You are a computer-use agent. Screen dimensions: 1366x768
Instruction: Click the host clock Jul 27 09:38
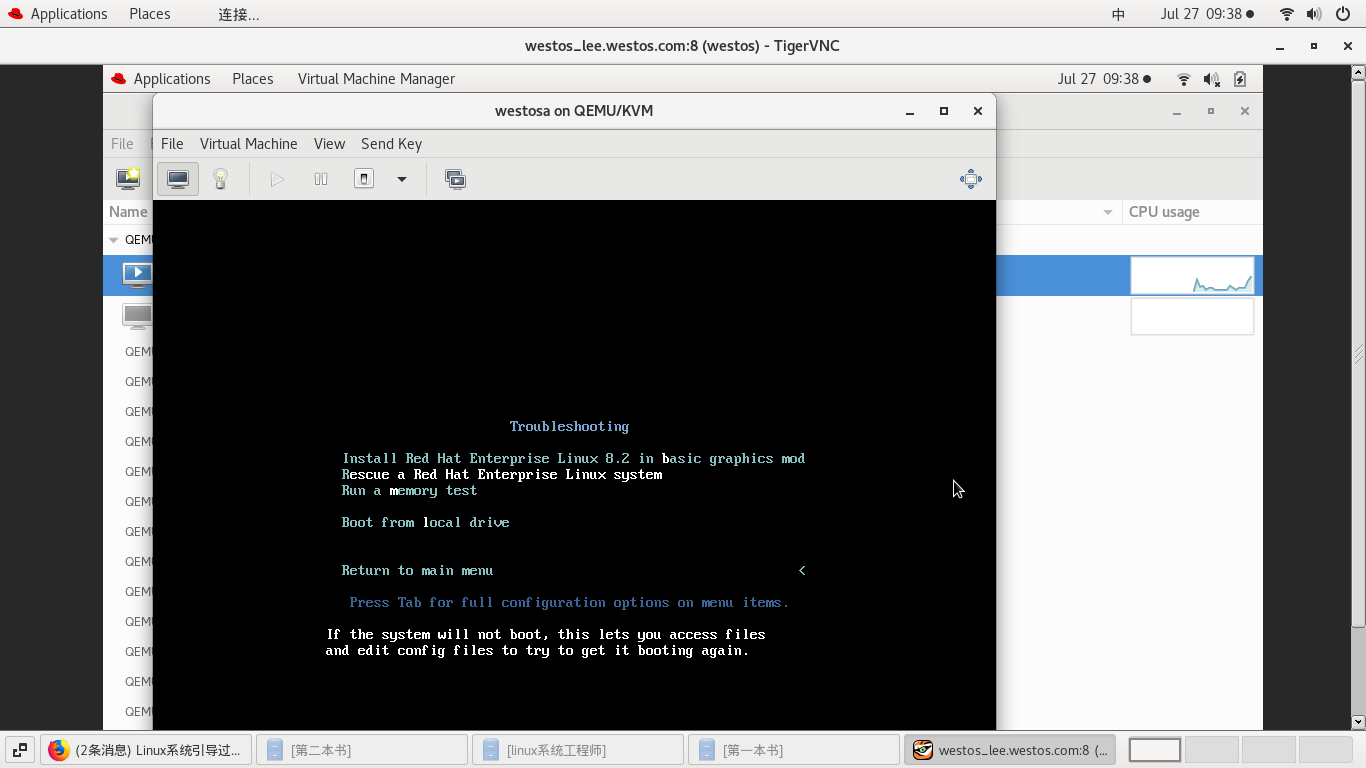(1207, 14)
